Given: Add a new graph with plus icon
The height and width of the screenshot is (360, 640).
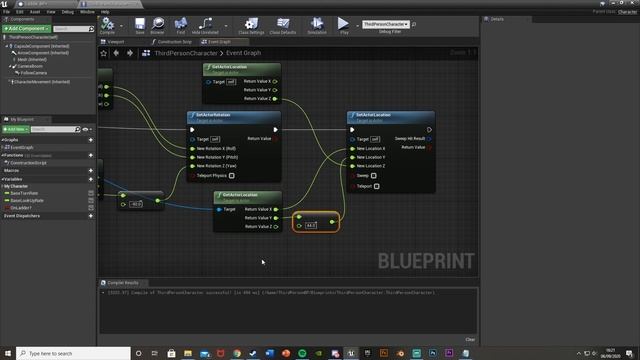Looking at the screenshot, I should [91, 140].
